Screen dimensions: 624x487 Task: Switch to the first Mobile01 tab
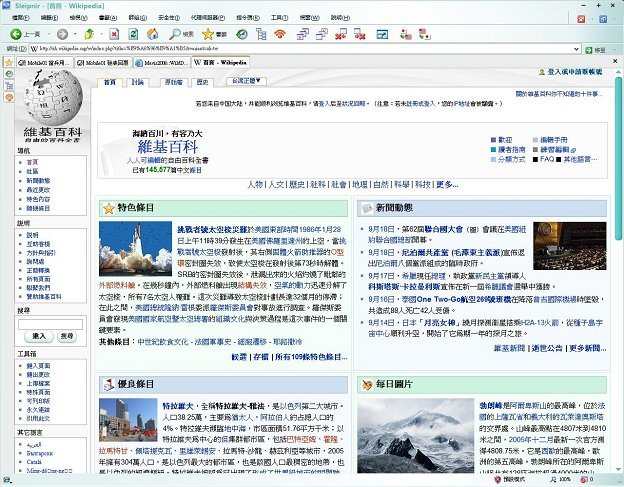click(x=45, y=62)
